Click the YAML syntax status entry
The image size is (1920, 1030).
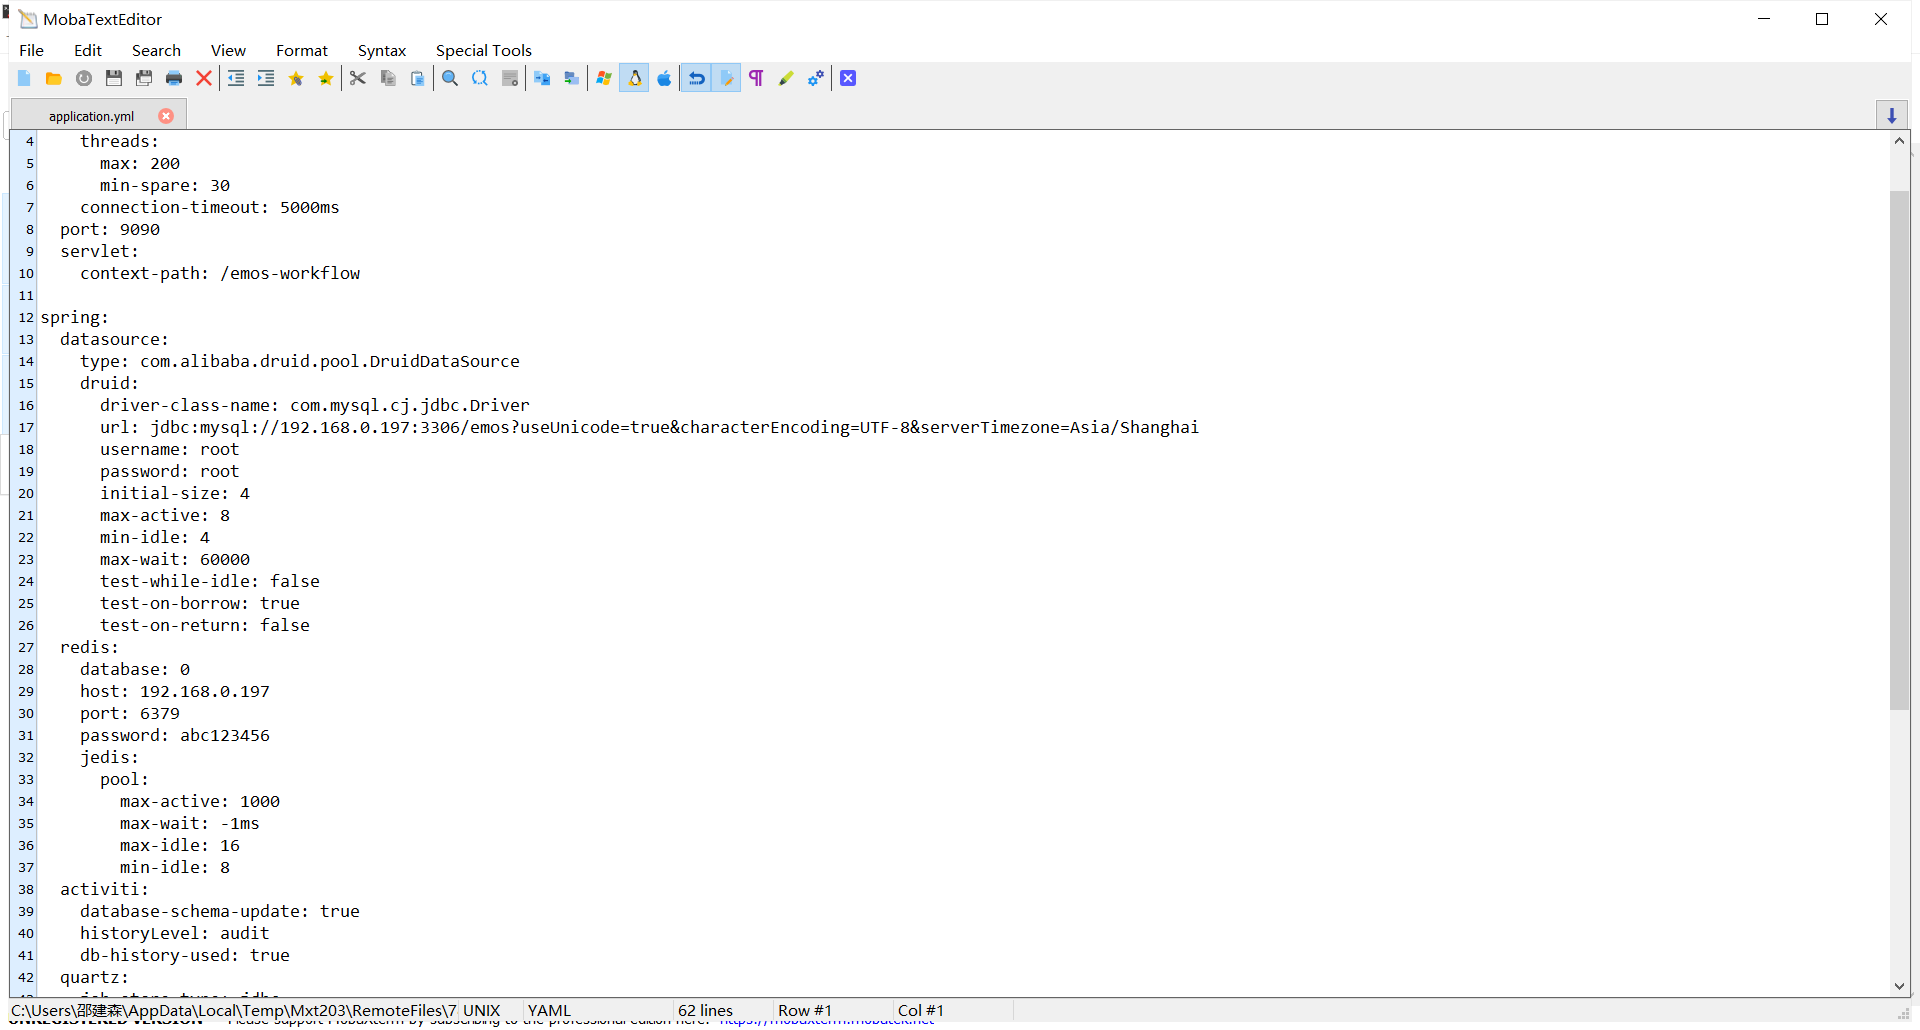549,1010
